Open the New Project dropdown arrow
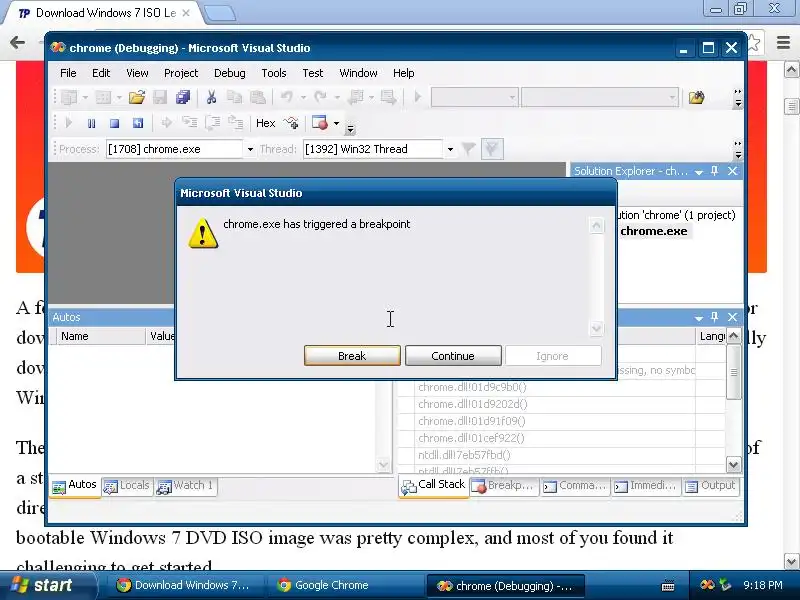 click(85, 97)
